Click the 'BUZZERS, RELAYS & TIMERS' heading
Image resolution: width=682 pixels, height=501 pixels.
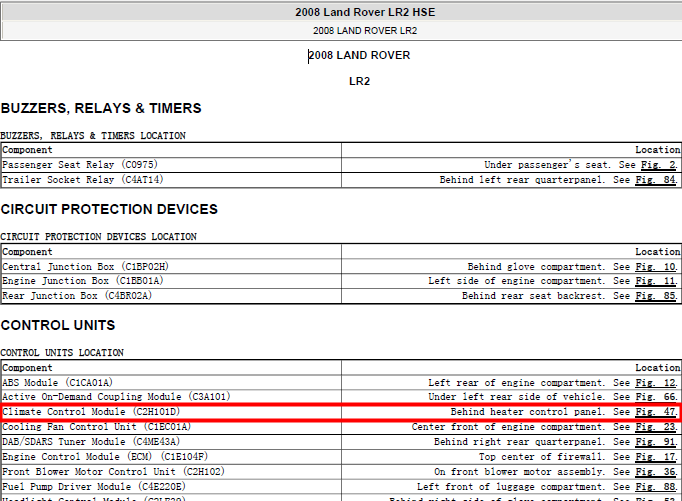point(101,108)
